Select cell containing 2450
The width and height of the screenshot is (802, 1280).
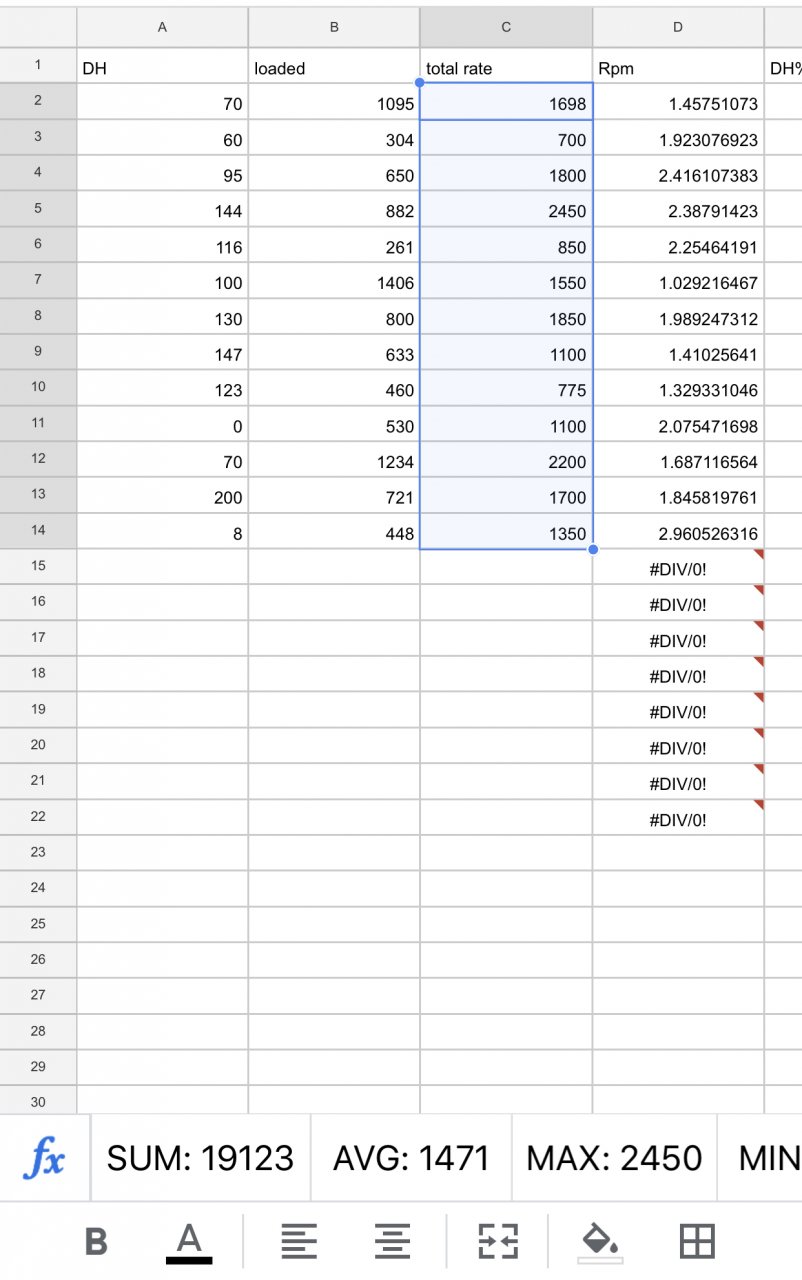tap(506, 209)
